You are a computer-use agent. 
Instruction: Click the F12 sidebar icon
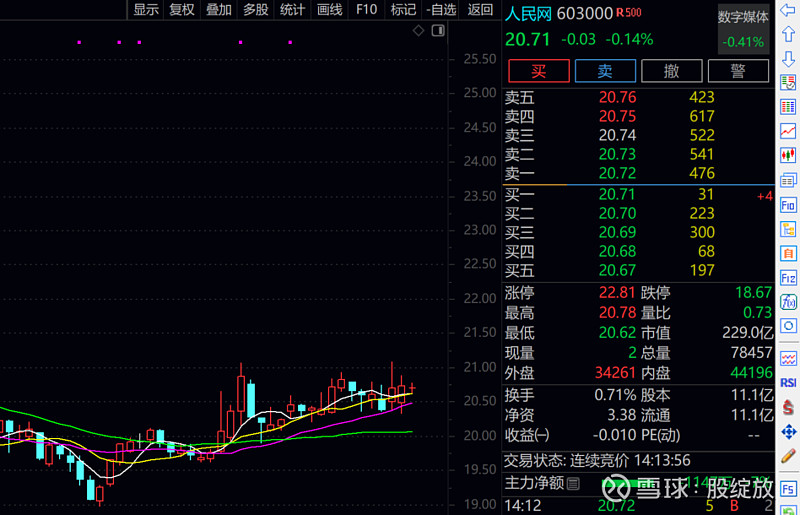pos(788,278)
